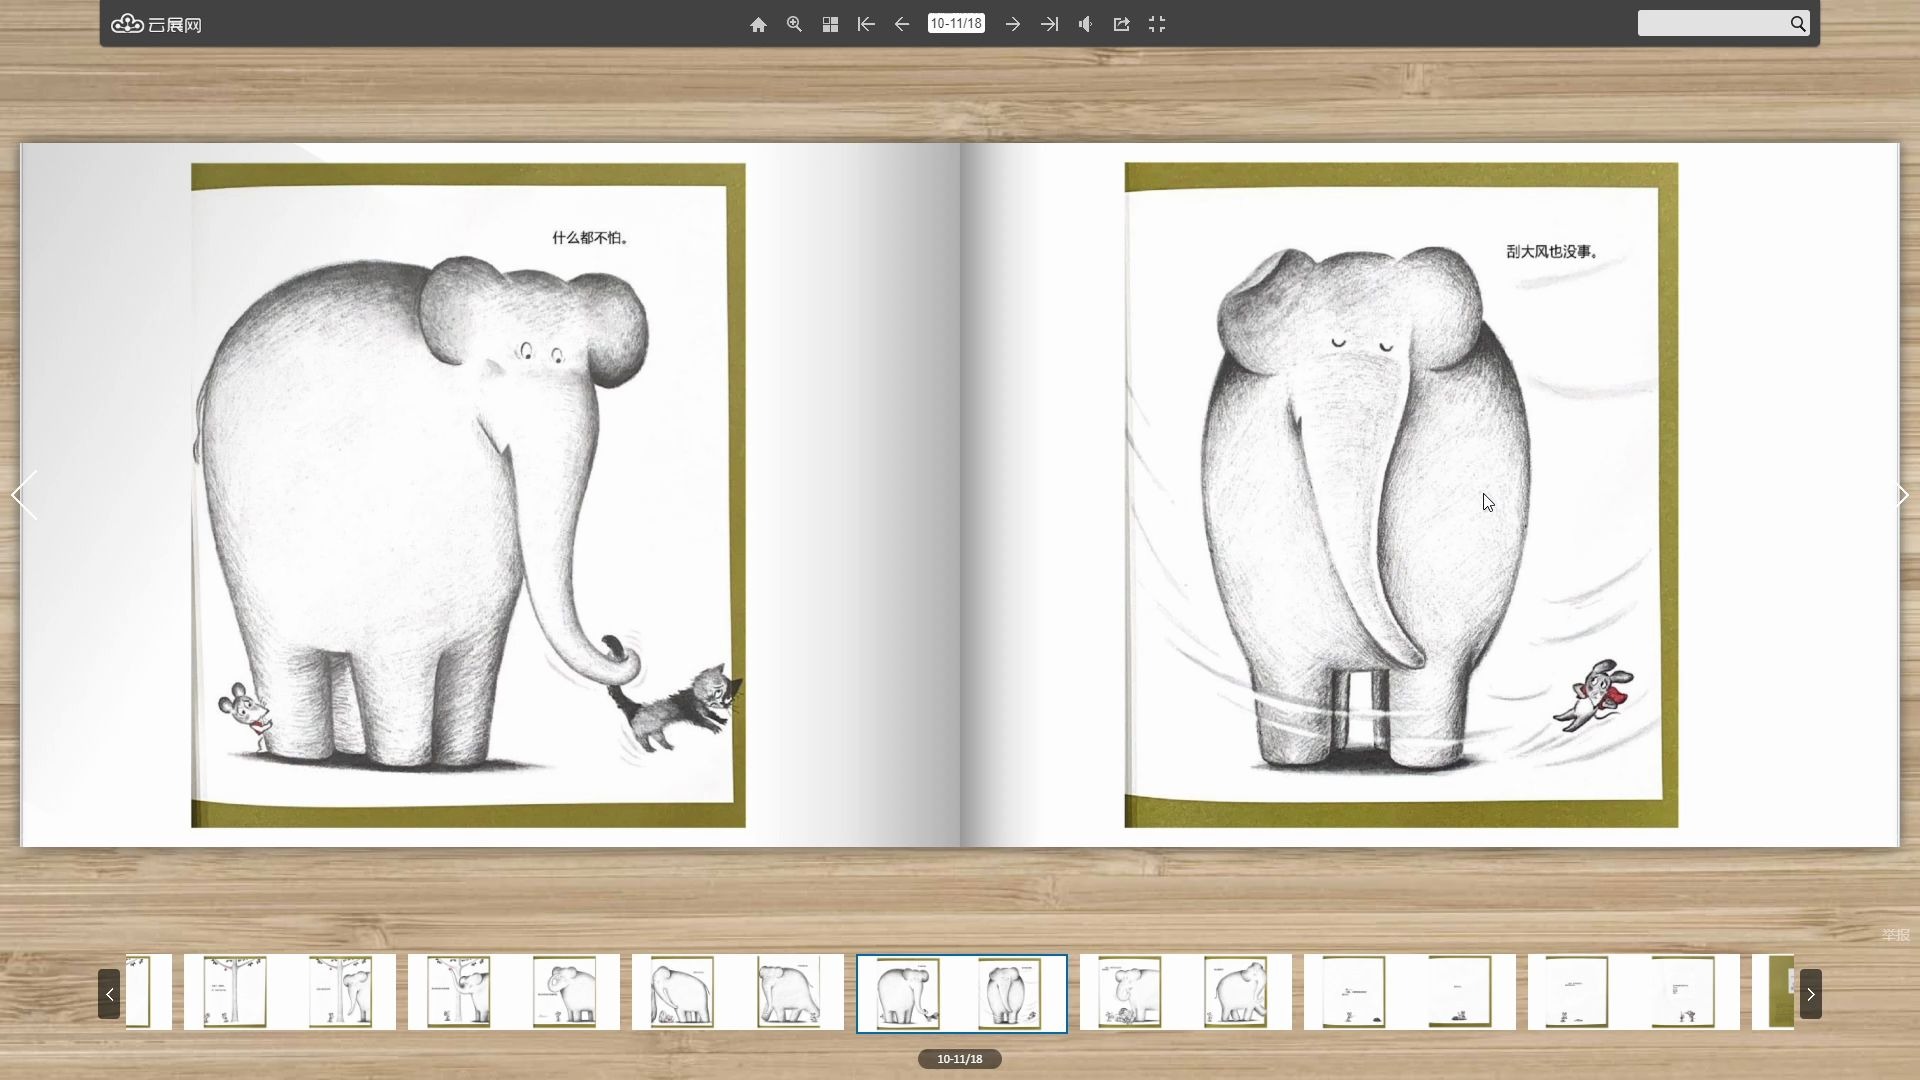Click the text 刮大风也没事。

pos(1552,252)
